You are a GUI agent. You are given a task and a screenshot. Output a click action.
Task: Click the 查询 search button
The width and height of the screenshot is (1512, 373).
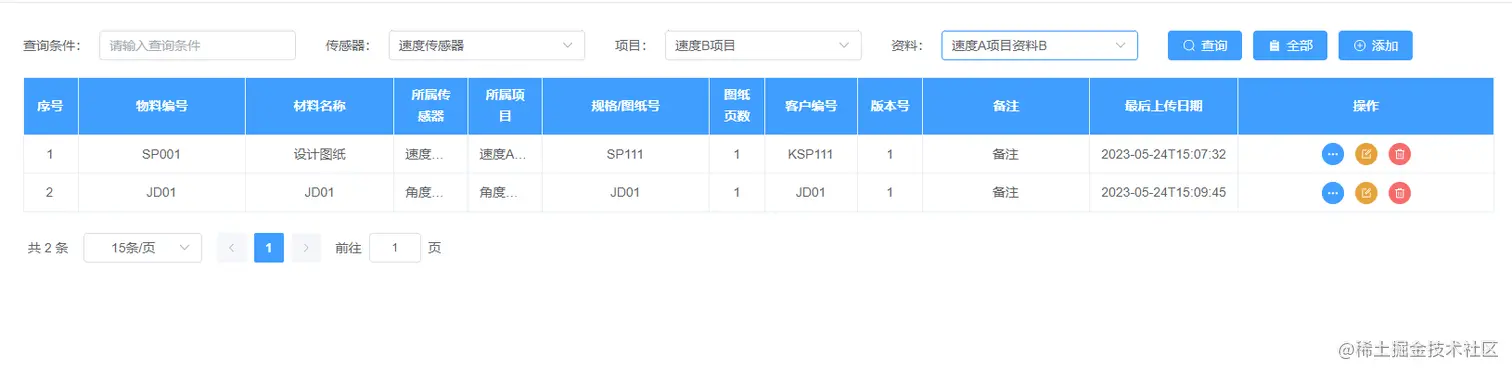(1205, 45)
